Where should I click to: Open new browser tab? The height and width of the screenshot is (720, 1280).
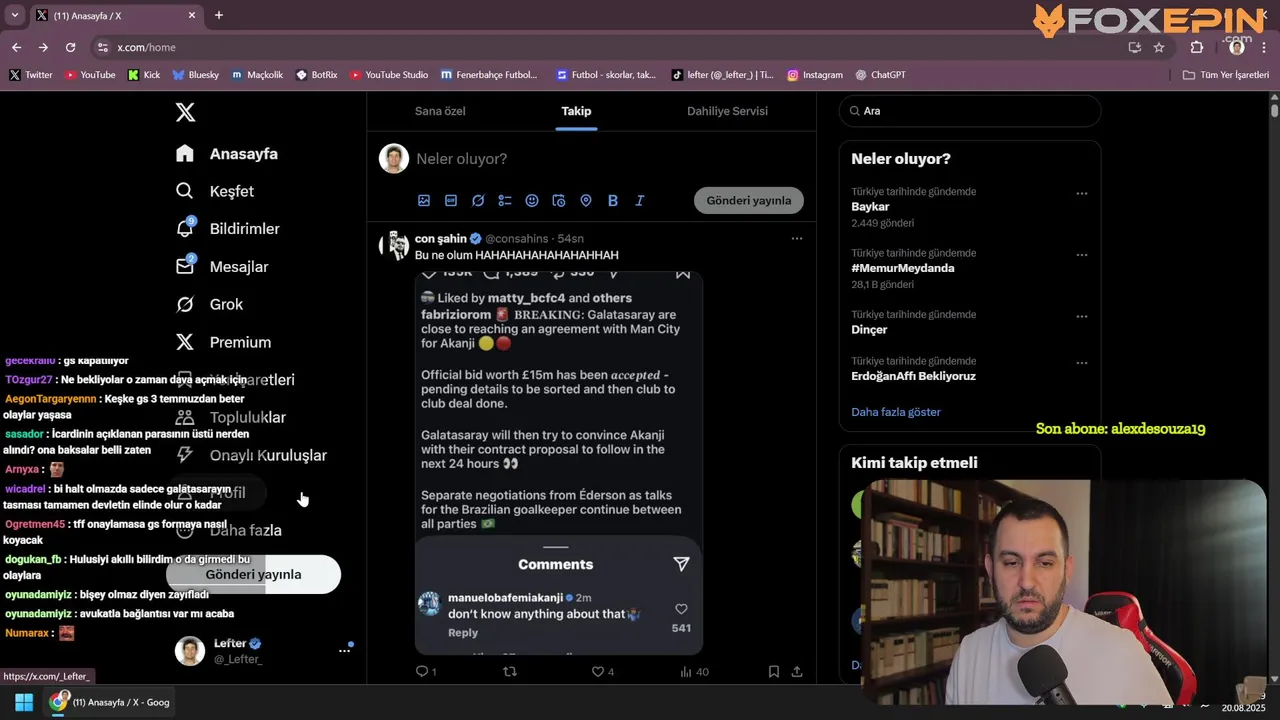point(219,15)
